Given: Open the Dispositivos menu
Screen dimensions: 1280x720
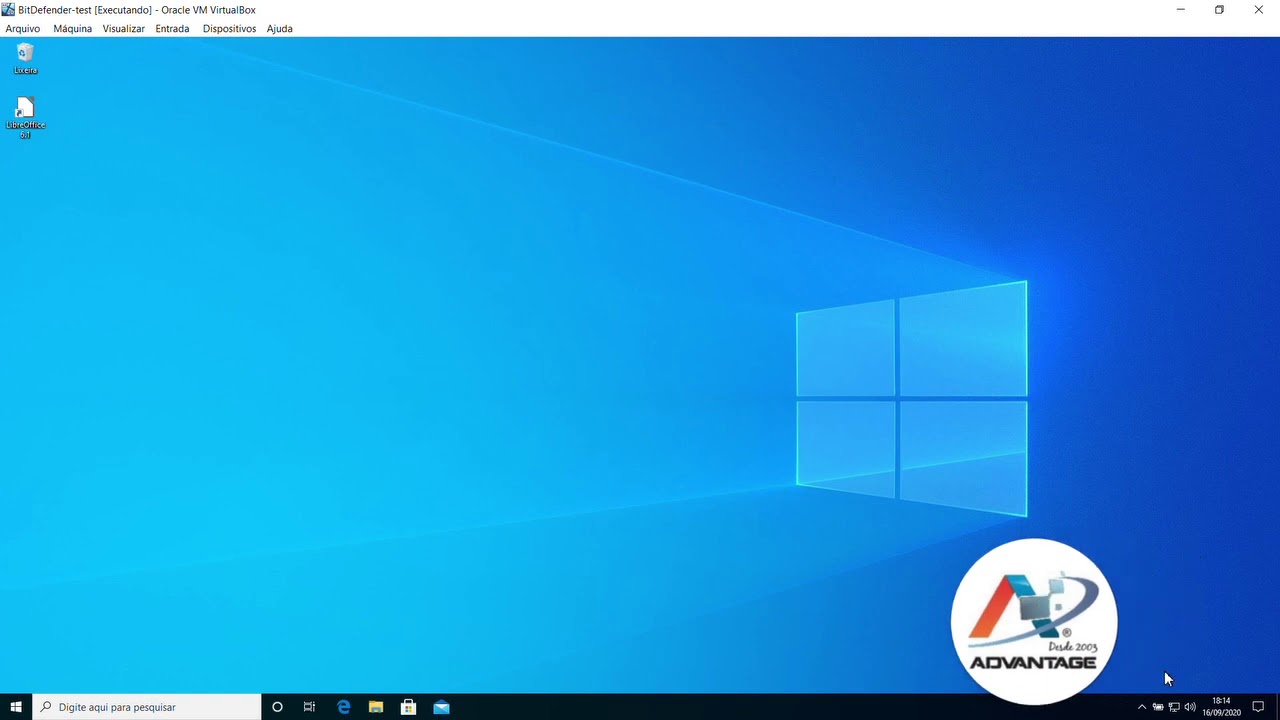Looking at the screenshot, I should click(x=229, y=29).
